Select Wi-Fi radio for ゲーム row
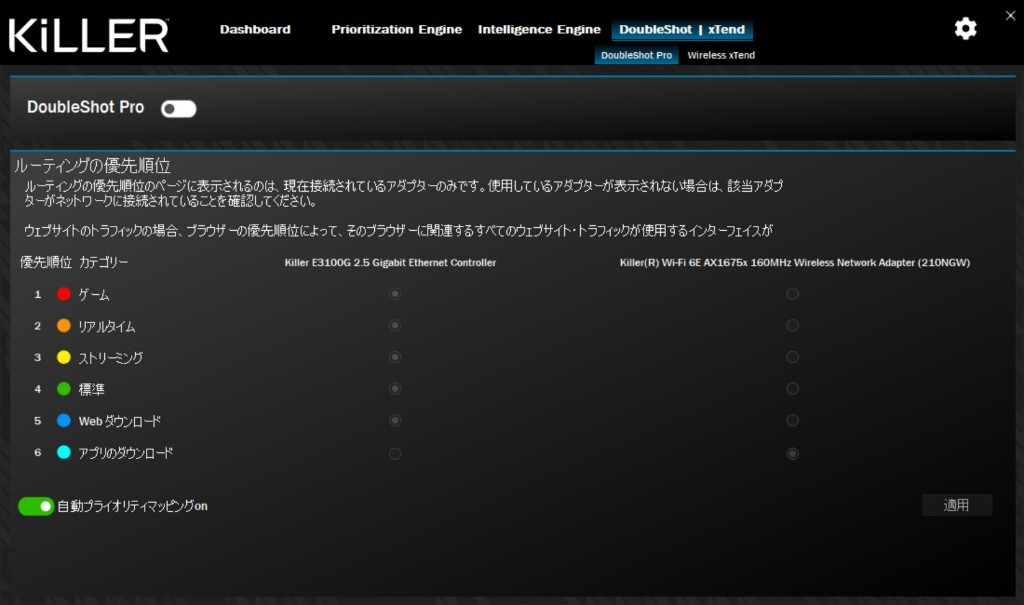This screenshot has width=1024, height=605. tap(792, 294)
